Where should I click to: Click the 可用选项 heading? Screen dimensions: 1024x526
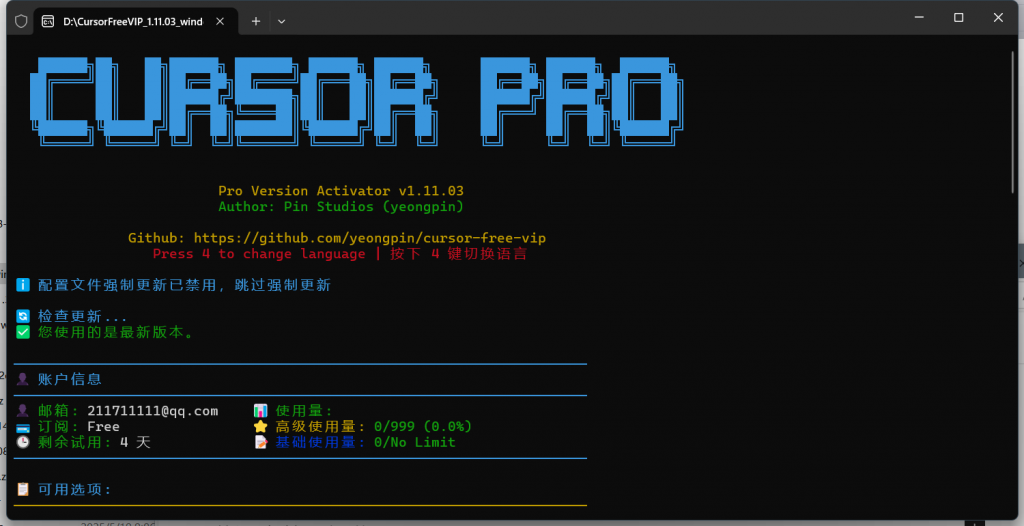(74, 489)
